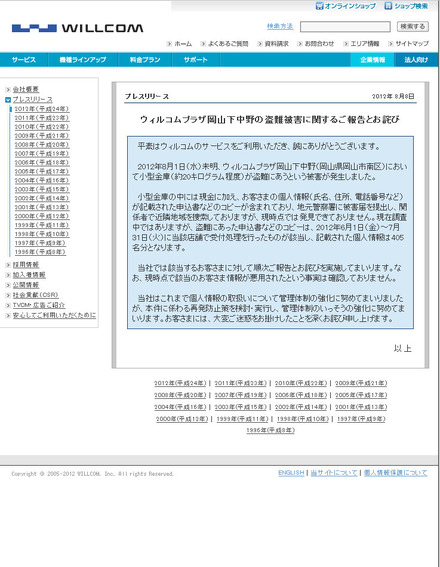Screen dimensions: 440x567
Task: Select 2010年(平成22年) in the sidebar
Action: 42,127
